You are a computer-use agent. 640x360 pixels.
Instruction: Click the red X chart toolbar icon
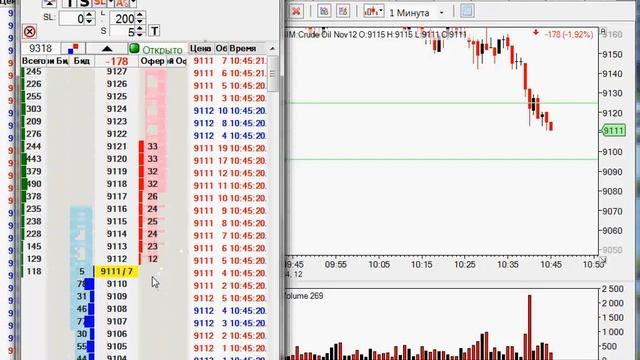point(297,11)
